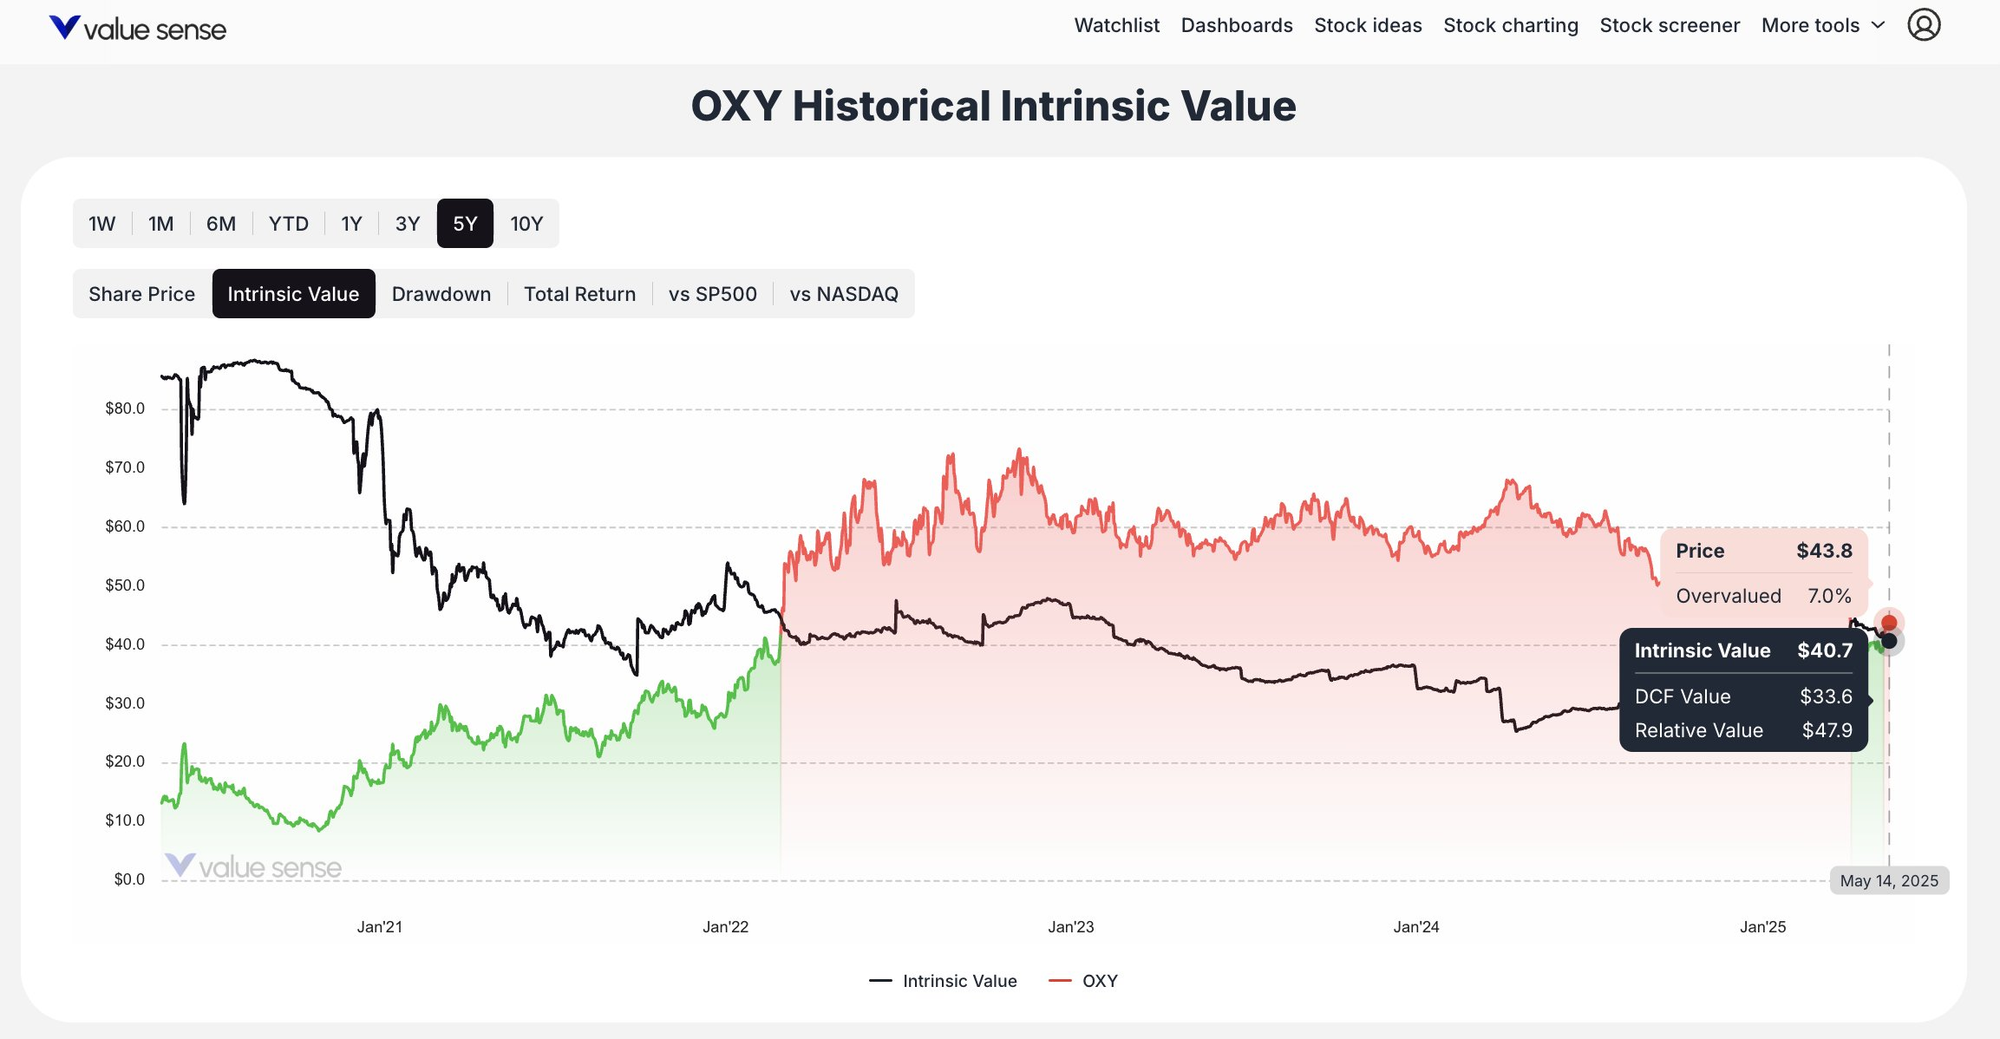Image resolution: width=2000 pixels, height=1039 pixels.
Task: Click the value sense logo
Action: (137, 28)
